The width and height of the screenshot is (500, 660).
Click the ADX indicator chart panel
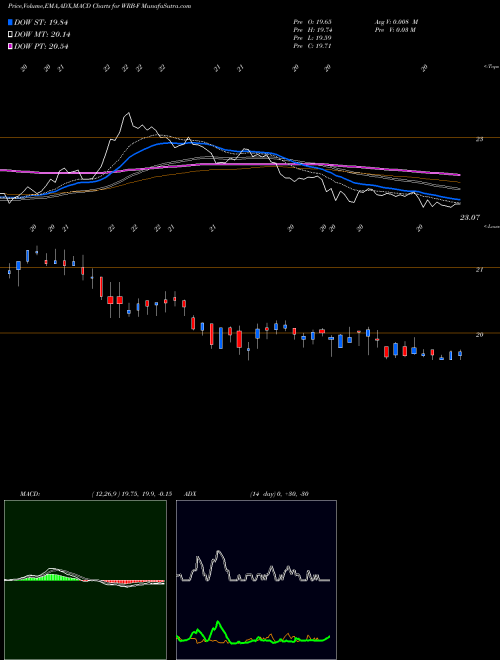(256, 580)
